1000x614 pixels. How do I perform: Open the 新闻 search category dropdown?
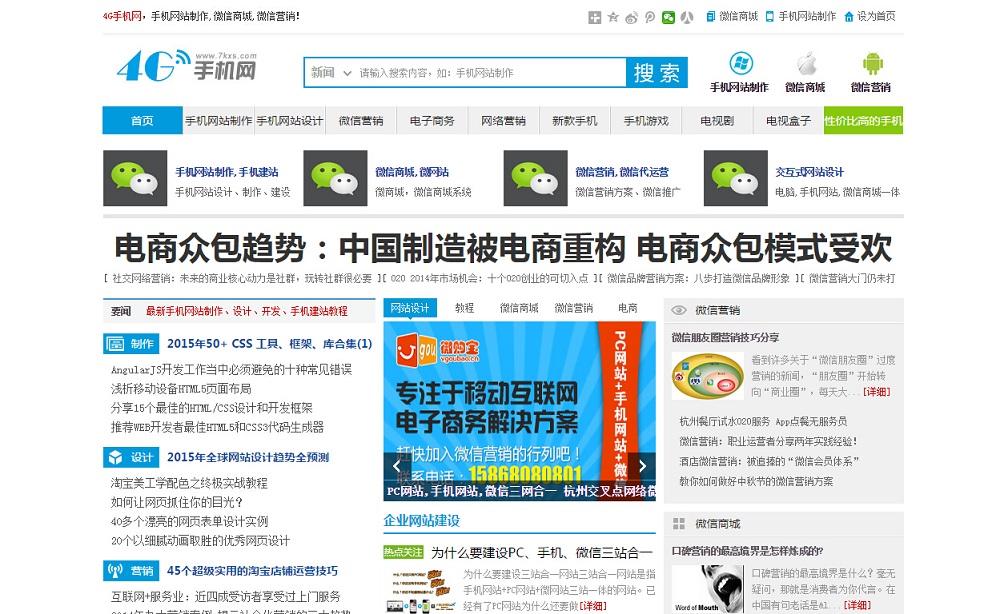tap(330, 73)
